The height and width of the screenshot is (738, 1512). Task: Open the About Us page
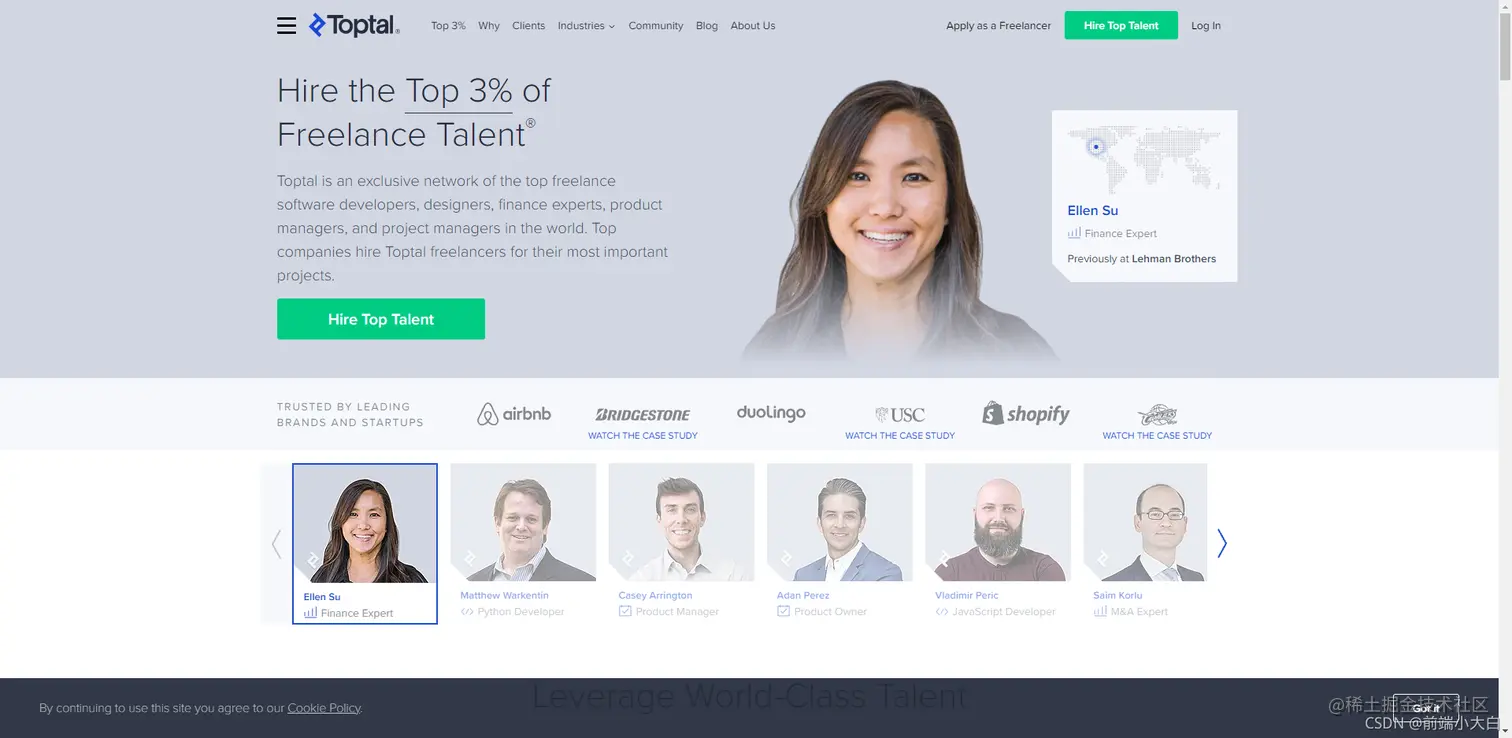[x=753, y=26]
